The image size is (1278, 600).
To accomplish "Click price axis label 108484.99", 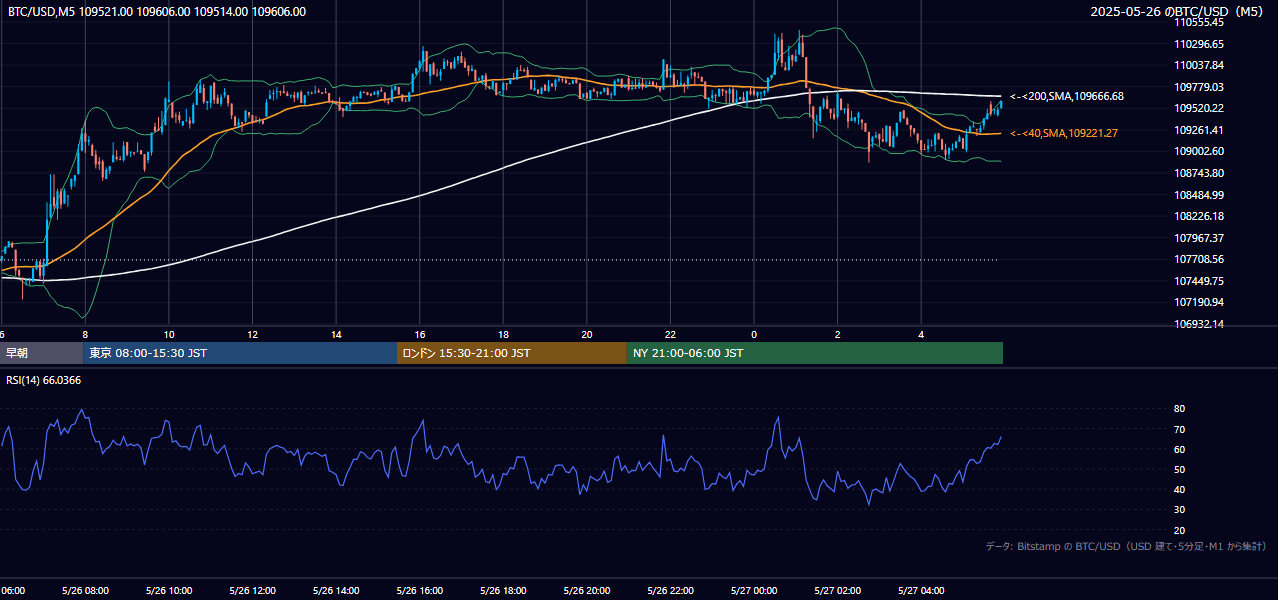I will coord(1199,195).
